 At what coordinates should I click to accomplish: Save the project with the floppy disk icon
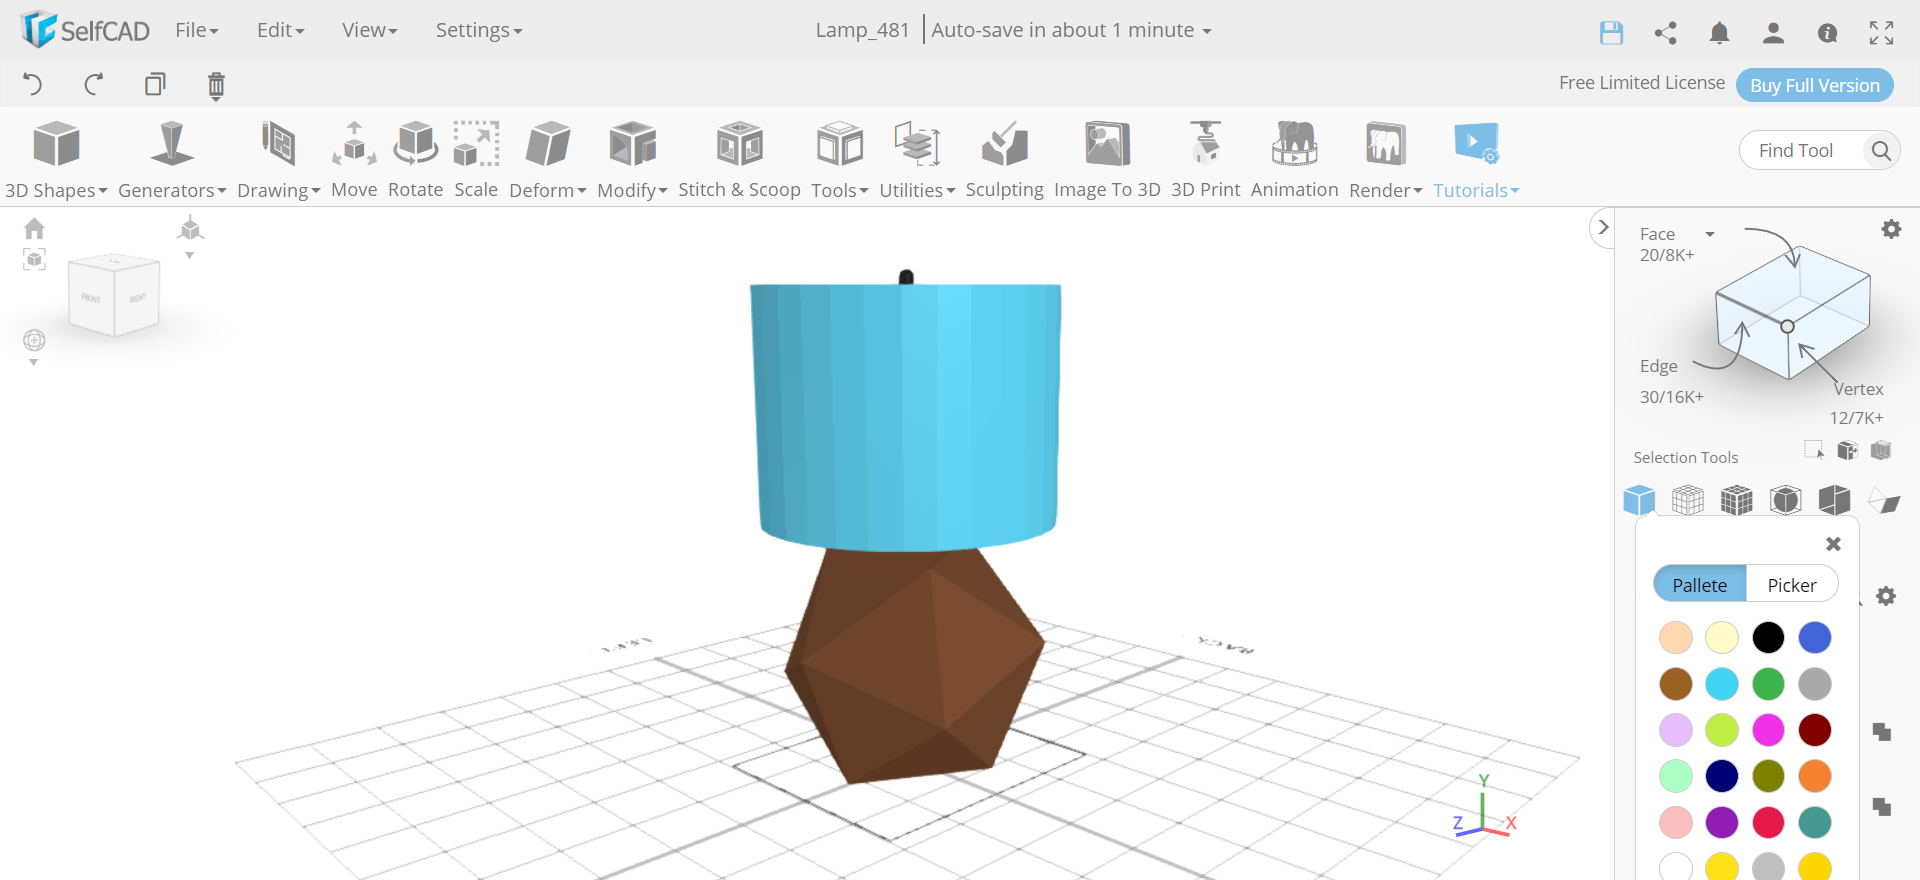1611,32
